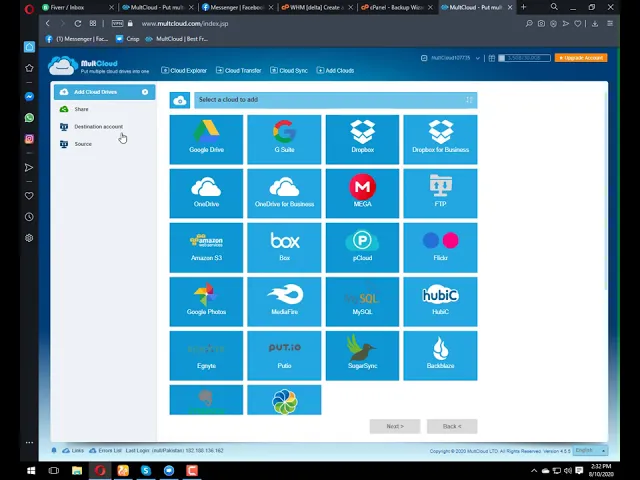Open history clock in Opera sidebar

click(x=29, y=217)
